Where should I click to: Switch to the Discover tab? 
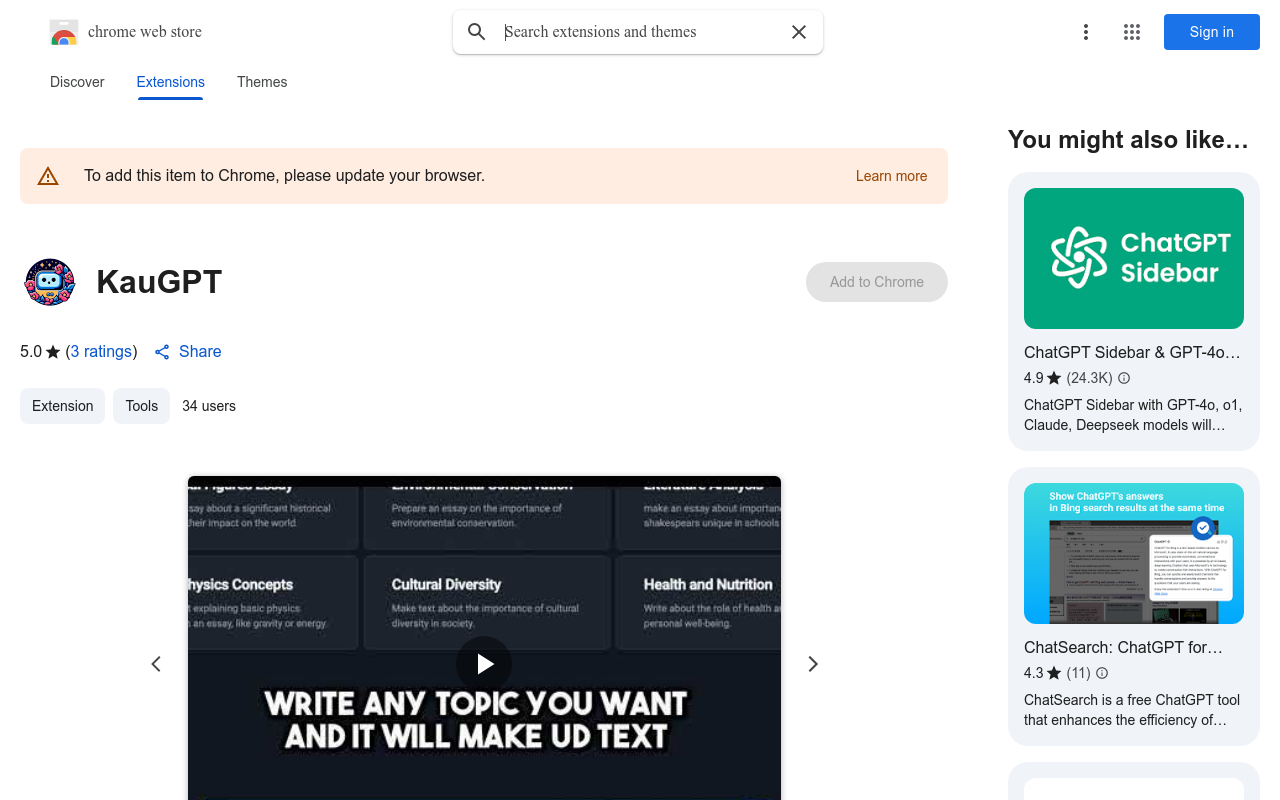77,82
